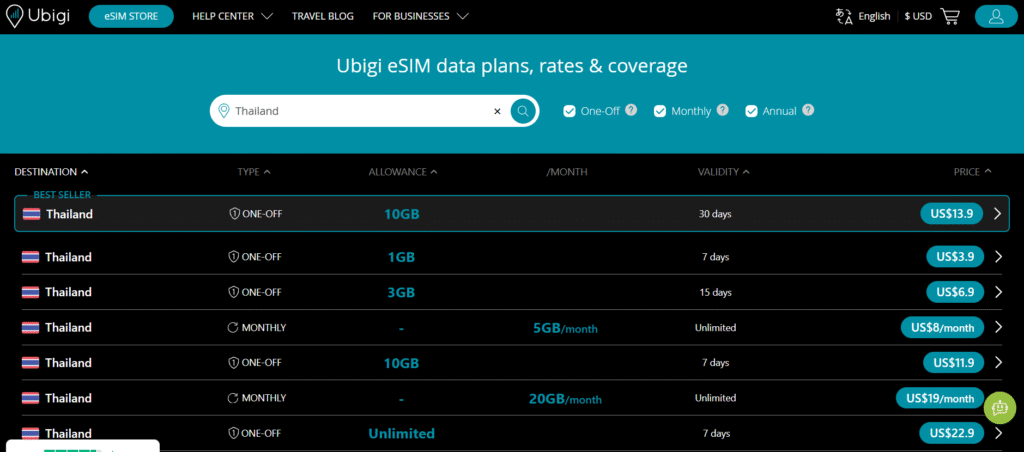Expand the Help Center menu

click(232, 16)
